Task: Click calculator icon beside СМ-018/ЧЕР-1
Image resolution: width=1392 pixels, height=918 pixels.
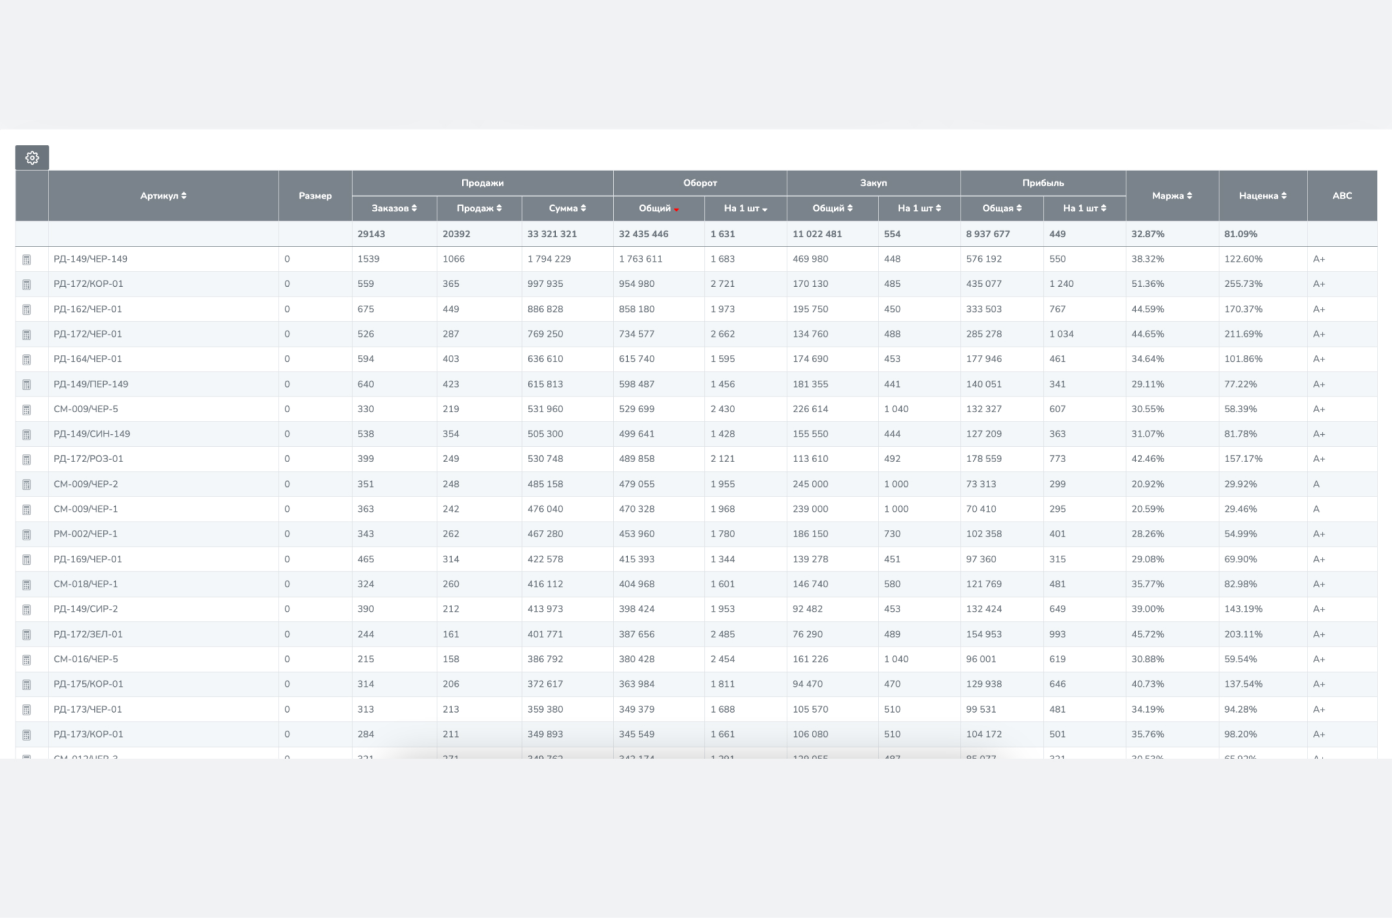Action: point(27,585)
